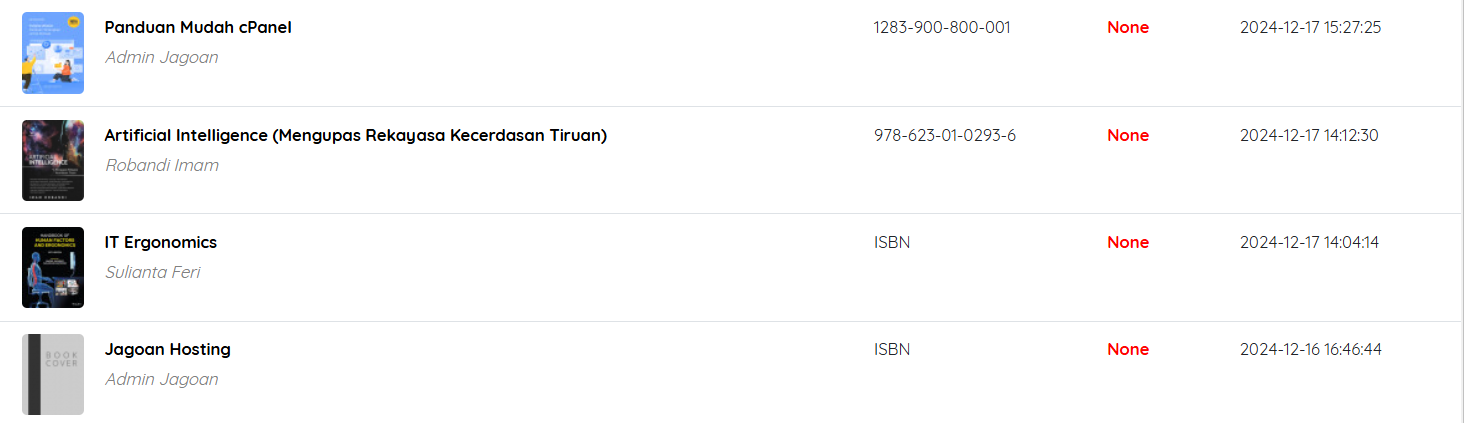Image resolution: width=1464 pixels, height=423 pixels.
Task: Click red None in the Panduan Mudah cPanel row
Action: (1127, 28)
